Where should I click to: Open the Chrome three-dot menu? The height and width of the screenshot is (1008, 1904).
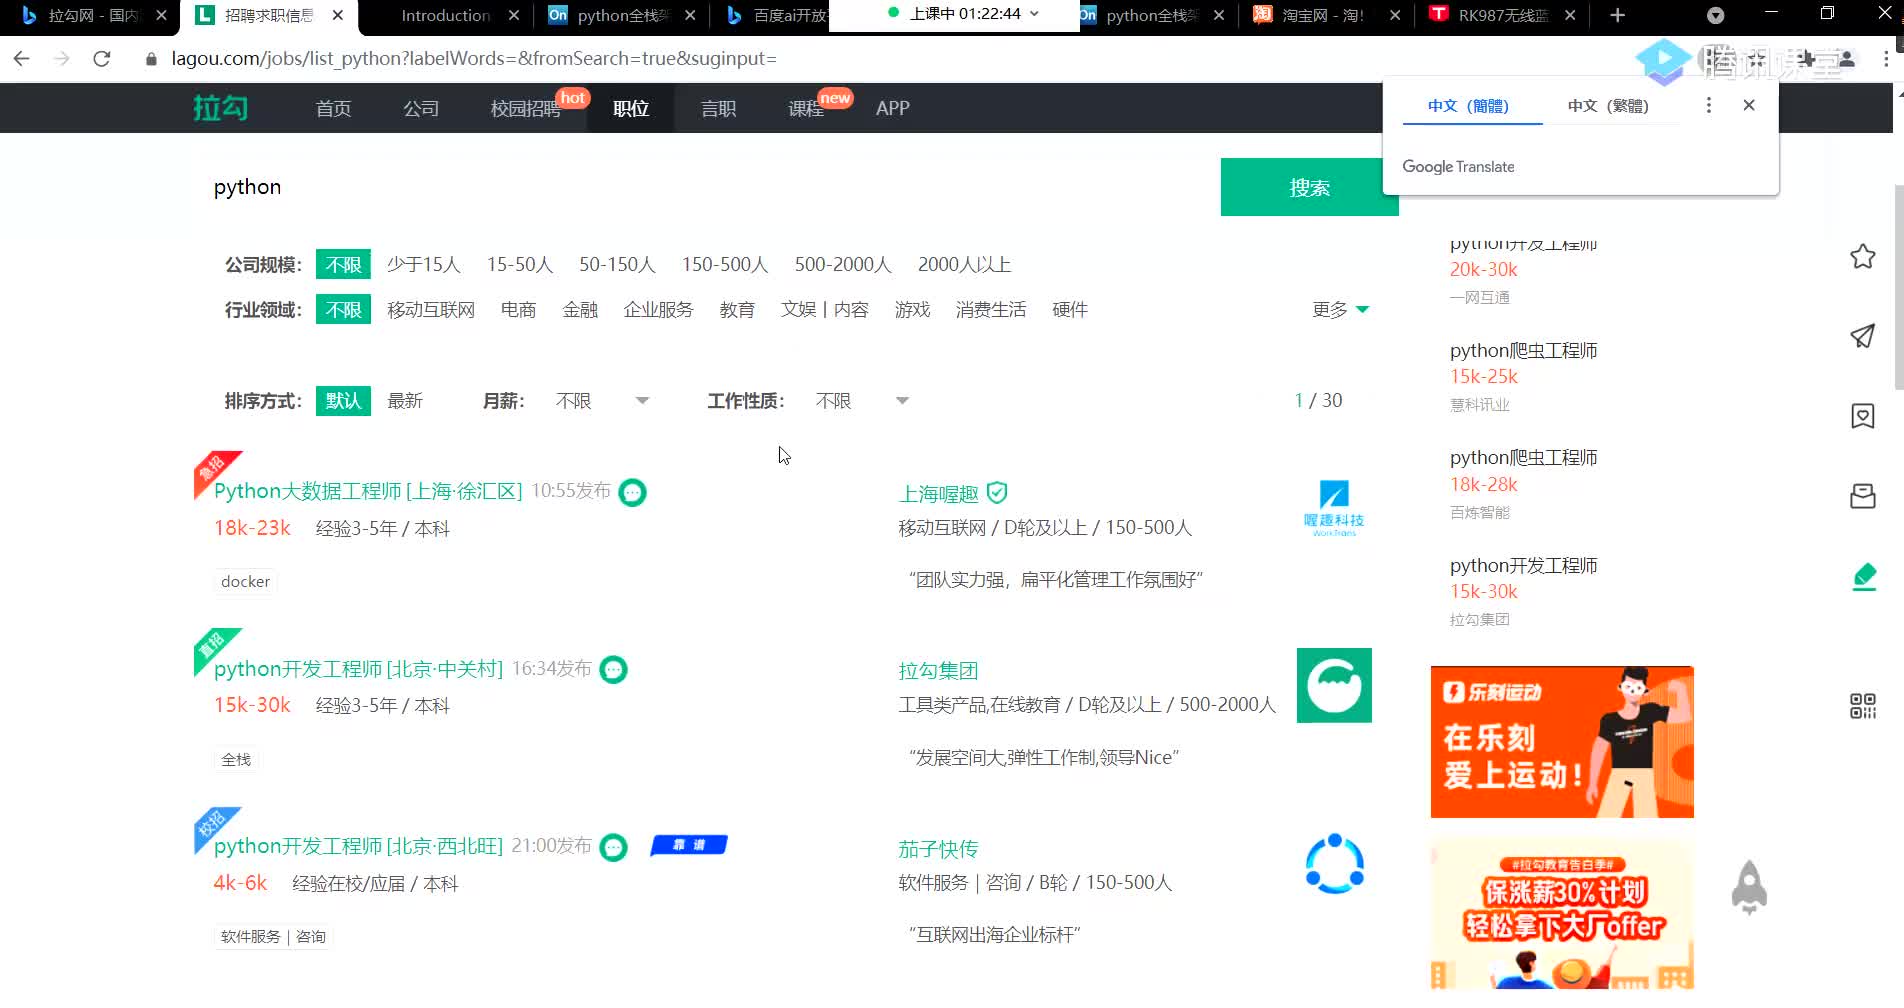(x=1886, y=59)
